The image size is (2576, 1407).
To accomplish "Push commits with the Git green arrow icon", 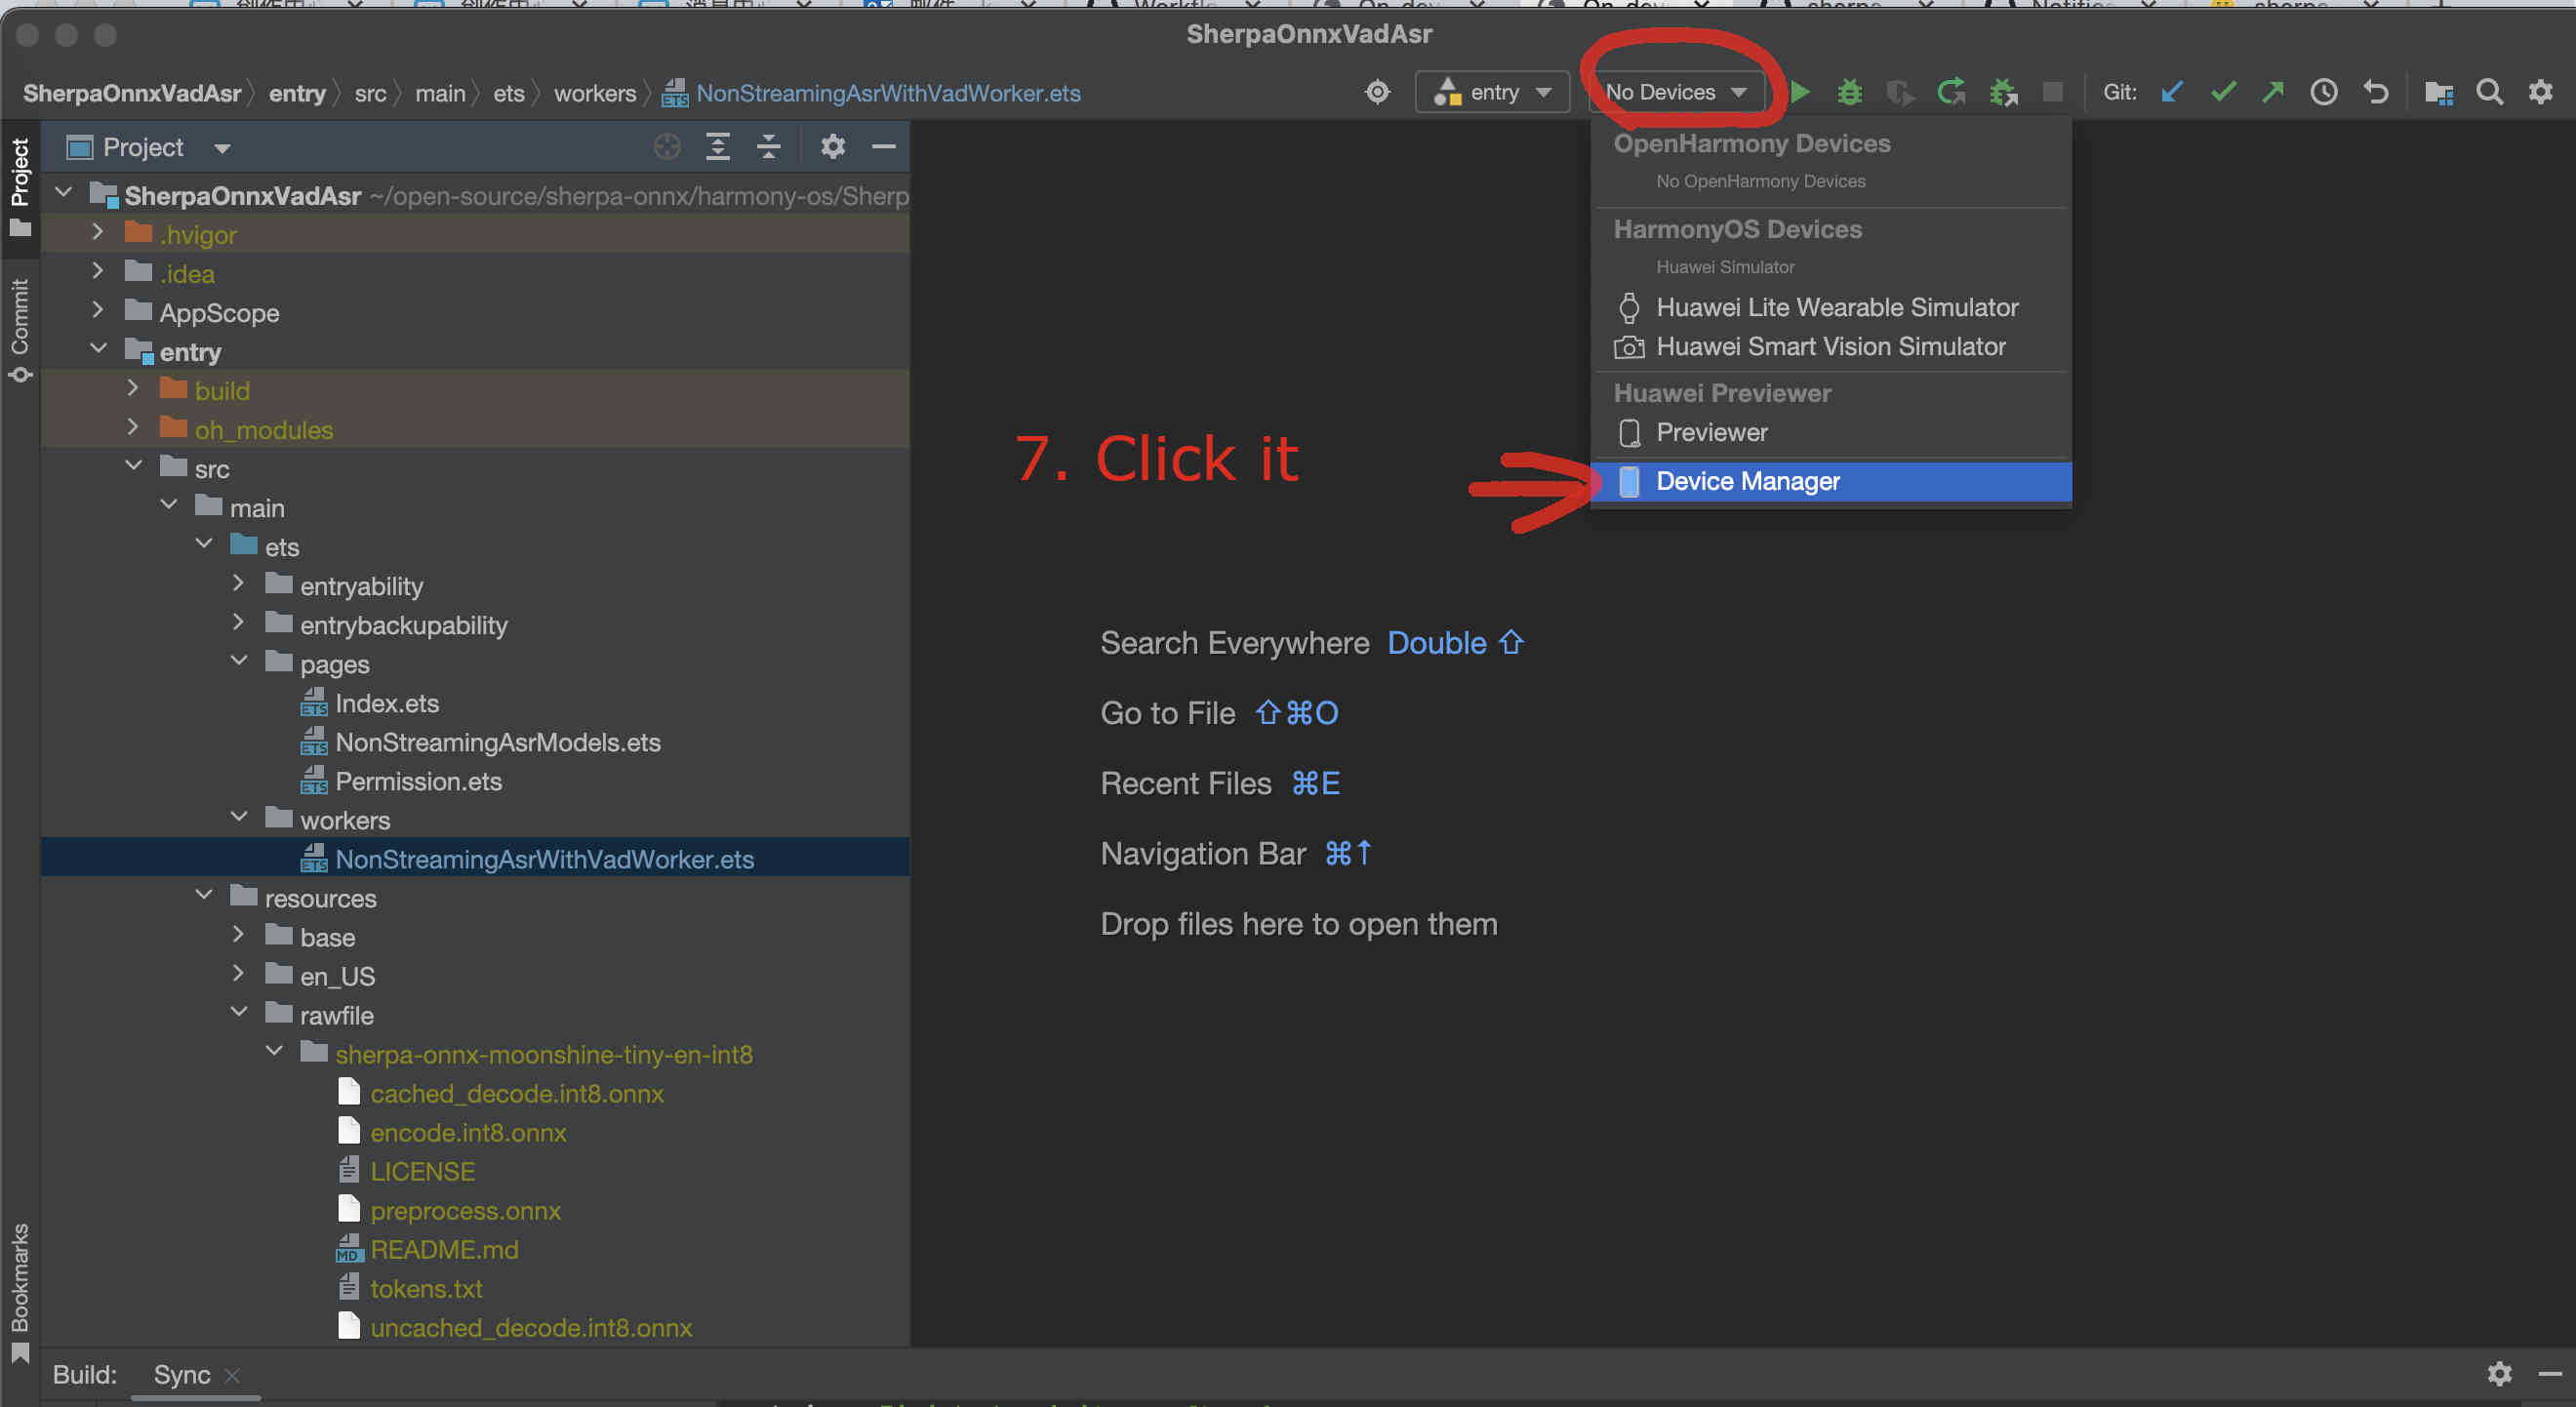I will tap(2273, 92).
